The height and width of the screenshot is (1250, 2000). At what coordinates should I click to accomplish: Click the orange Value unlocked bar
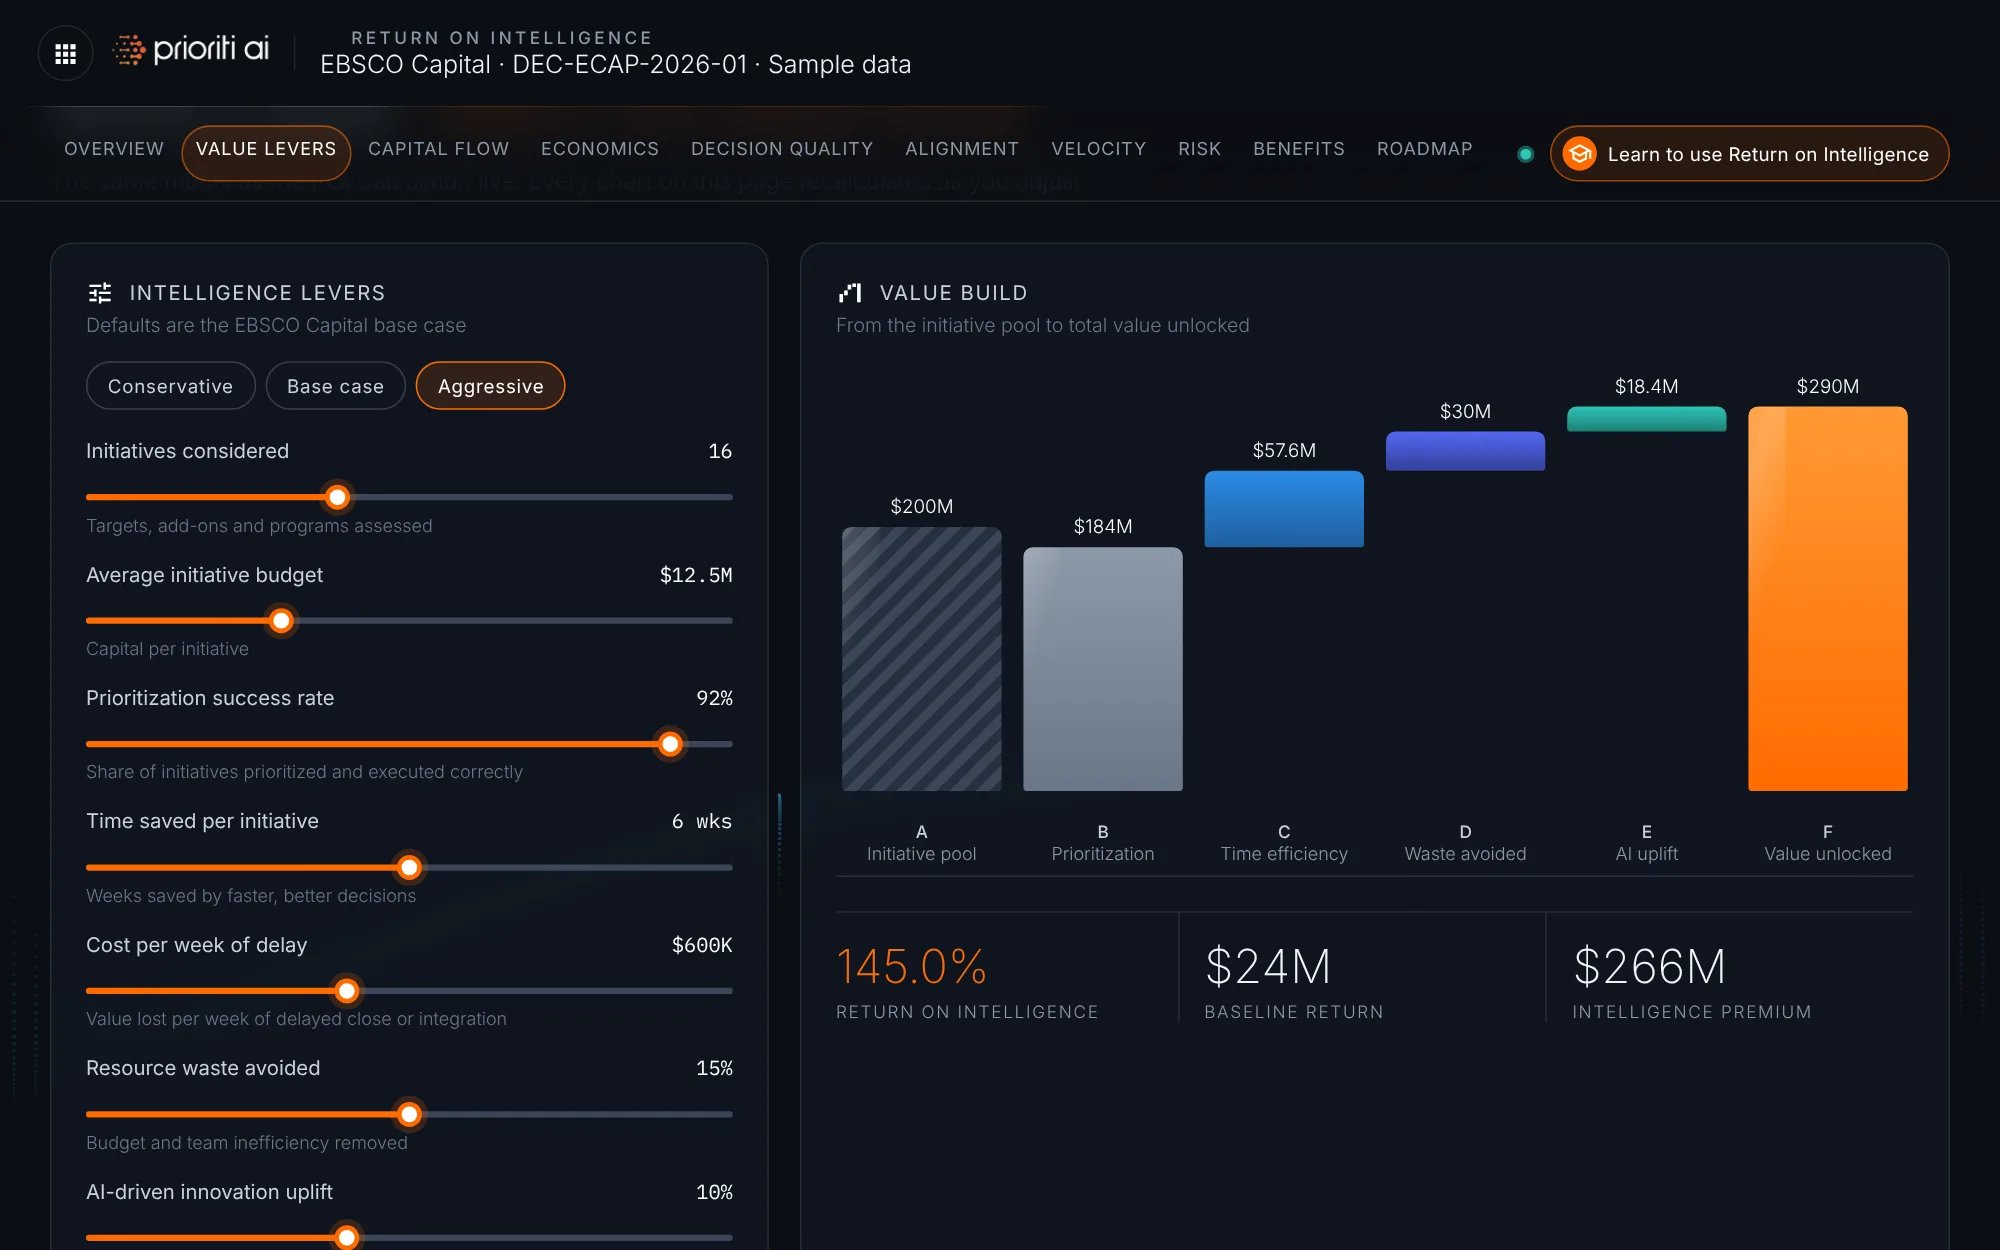1828,599
